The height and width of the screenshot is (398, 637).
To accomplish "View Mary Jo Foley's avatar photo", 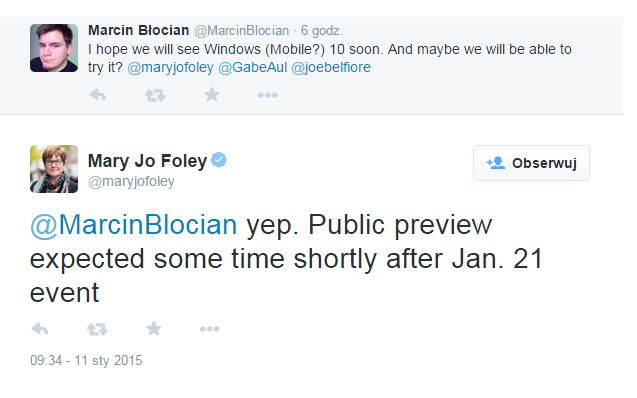I will pyautogui.click(x=54, y=169).
